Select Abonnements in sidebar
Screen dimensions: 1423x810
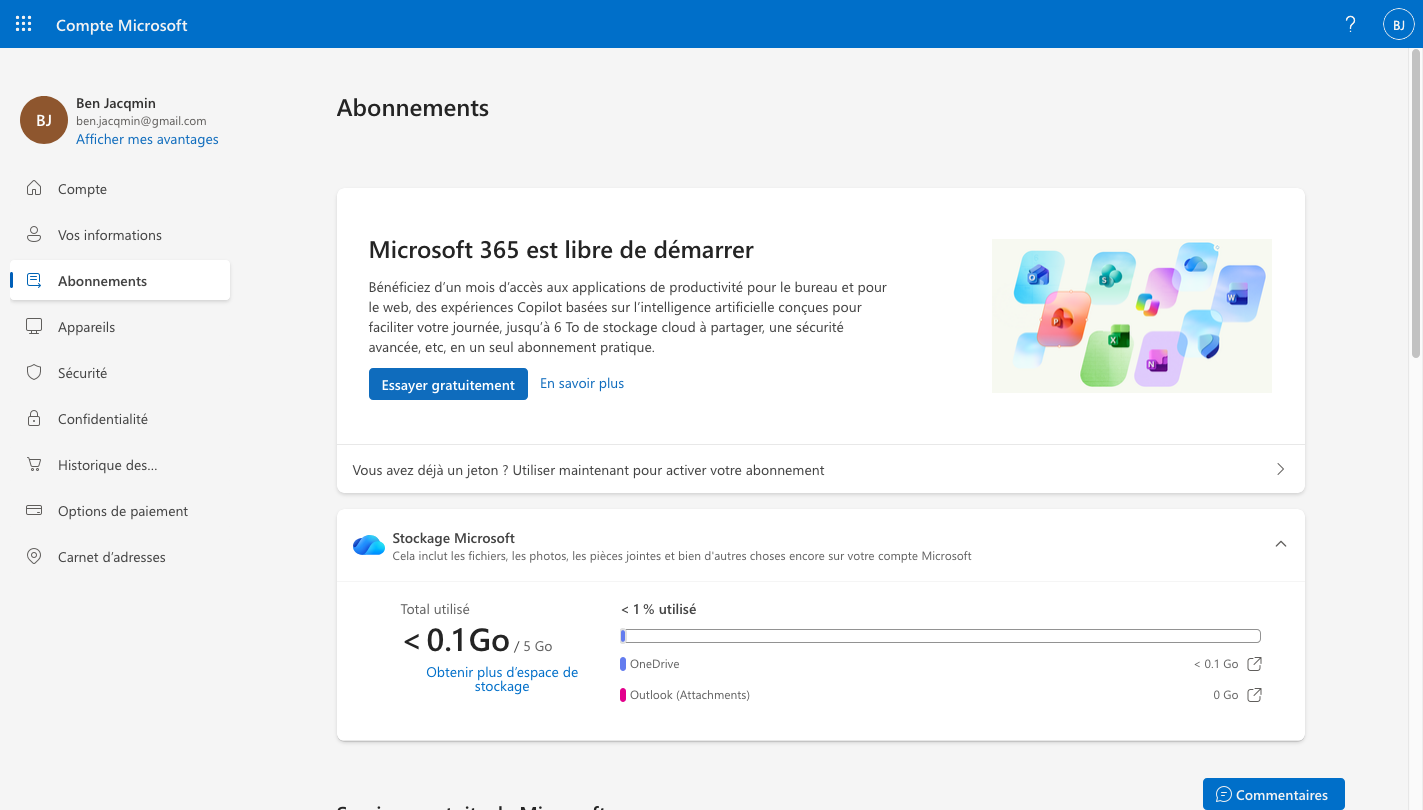120,281
